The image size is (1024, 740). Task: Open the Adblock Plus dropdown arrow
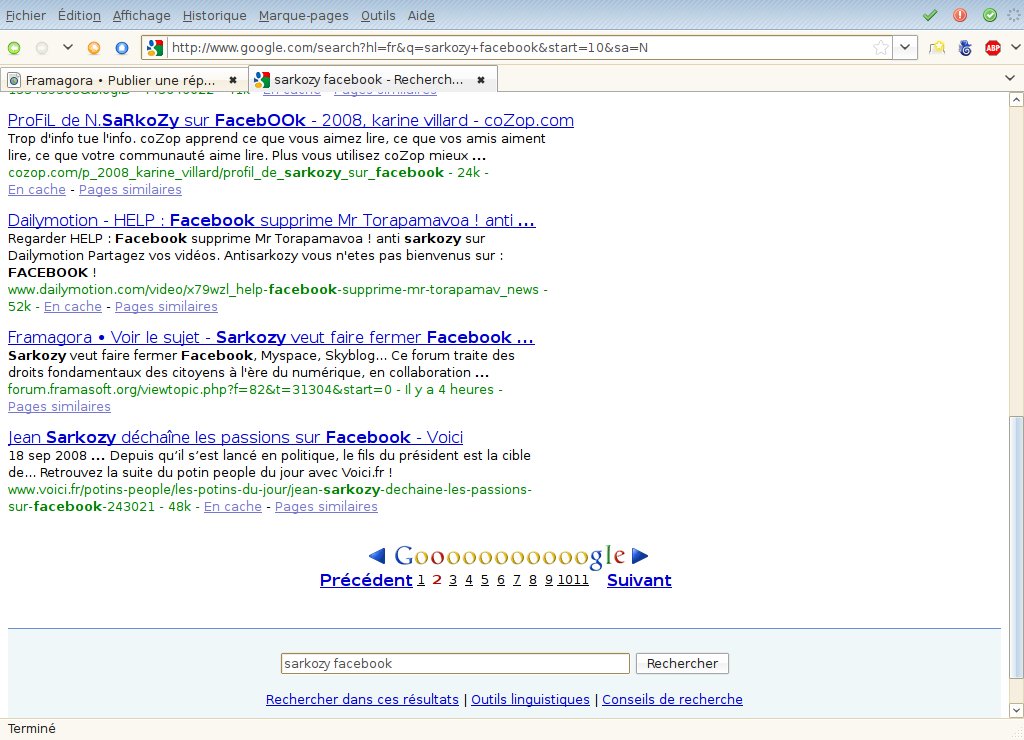[x=1015, y=47]
